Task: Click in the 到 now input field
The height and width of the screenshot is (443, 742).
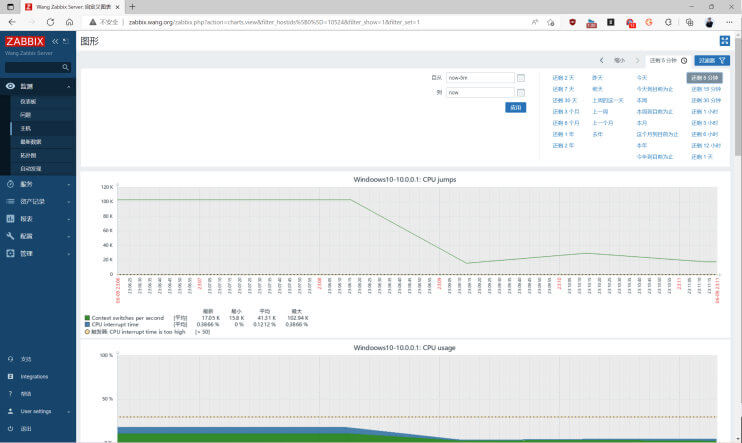Action: pyautogui.click(x=480, y=92)
